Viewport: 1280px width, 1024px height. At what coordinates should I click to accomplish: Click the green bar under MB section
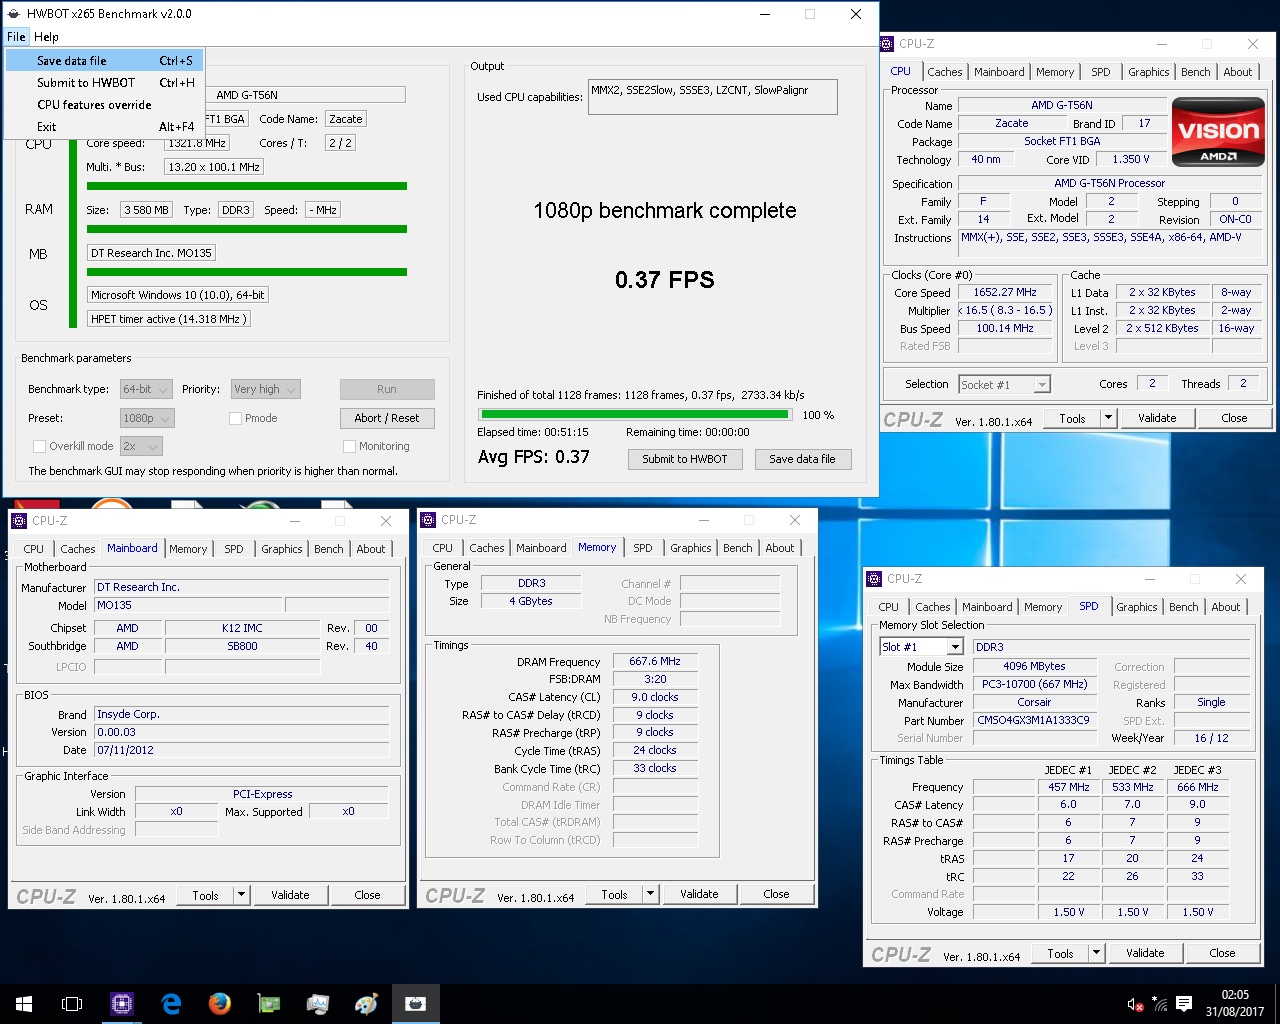point(247,272)
